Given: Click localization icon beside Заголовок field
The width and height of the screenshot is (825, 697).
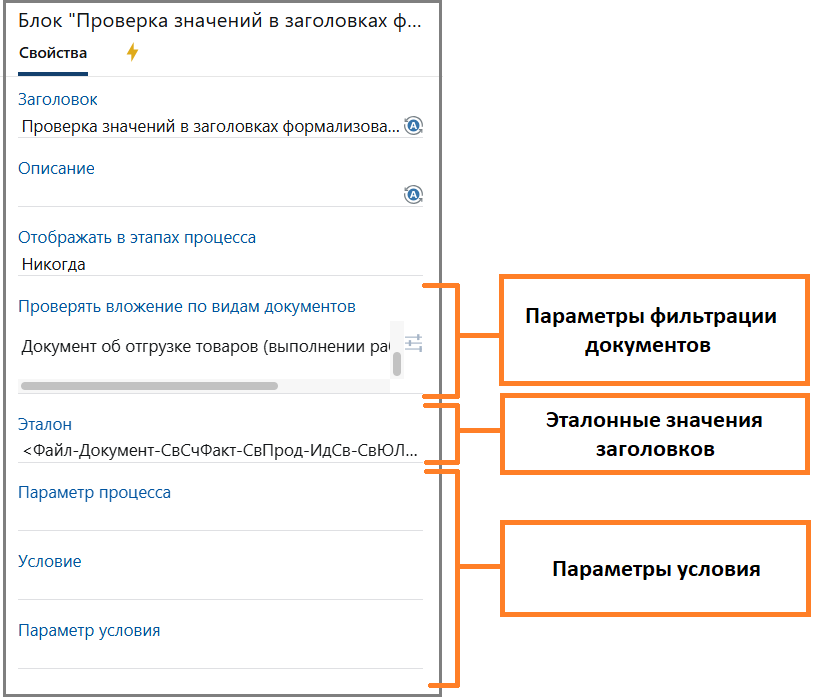Looking at the screenshot, I should (x=413, y=126).
